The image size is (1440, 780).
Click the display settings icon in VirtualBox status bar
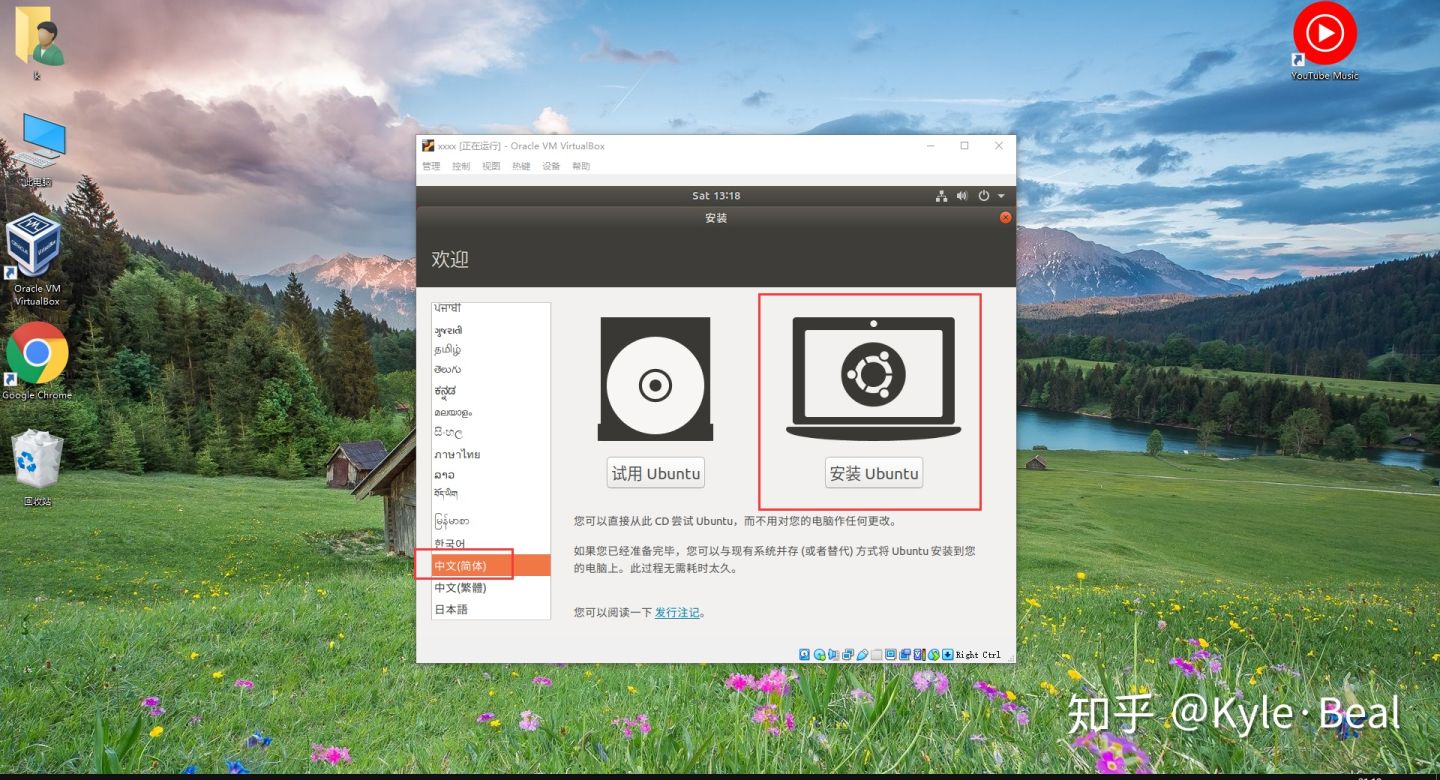coord(890,654)
